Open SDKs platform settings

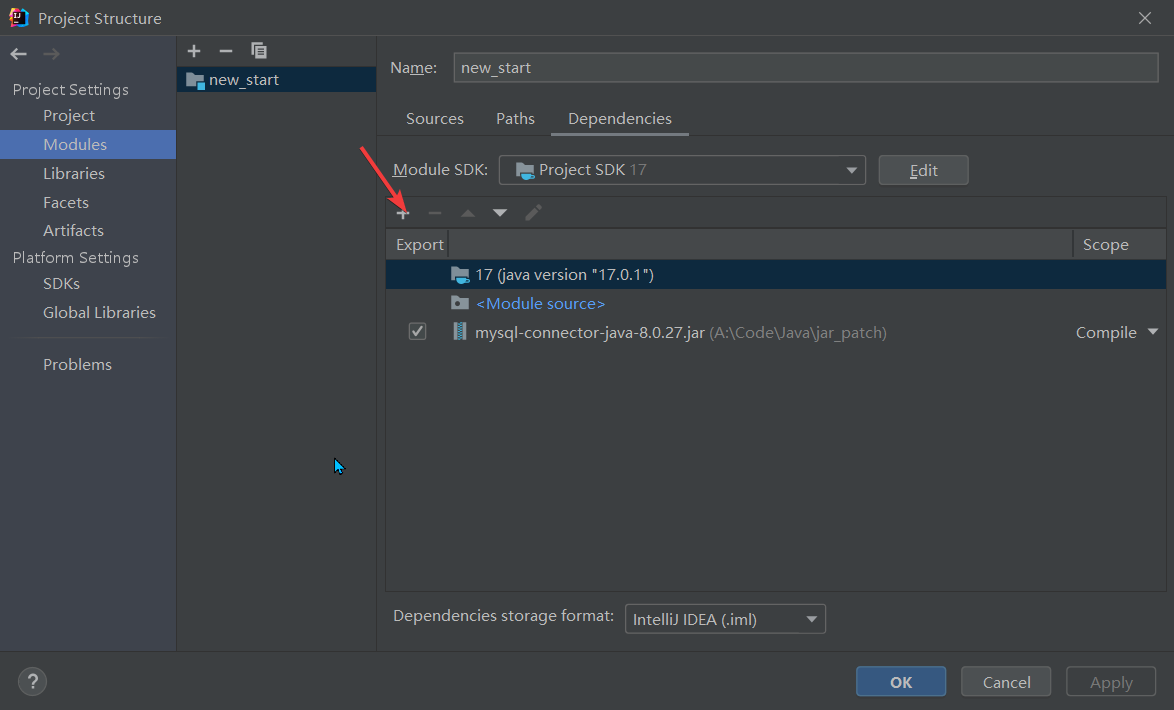[x=61, y=284]
